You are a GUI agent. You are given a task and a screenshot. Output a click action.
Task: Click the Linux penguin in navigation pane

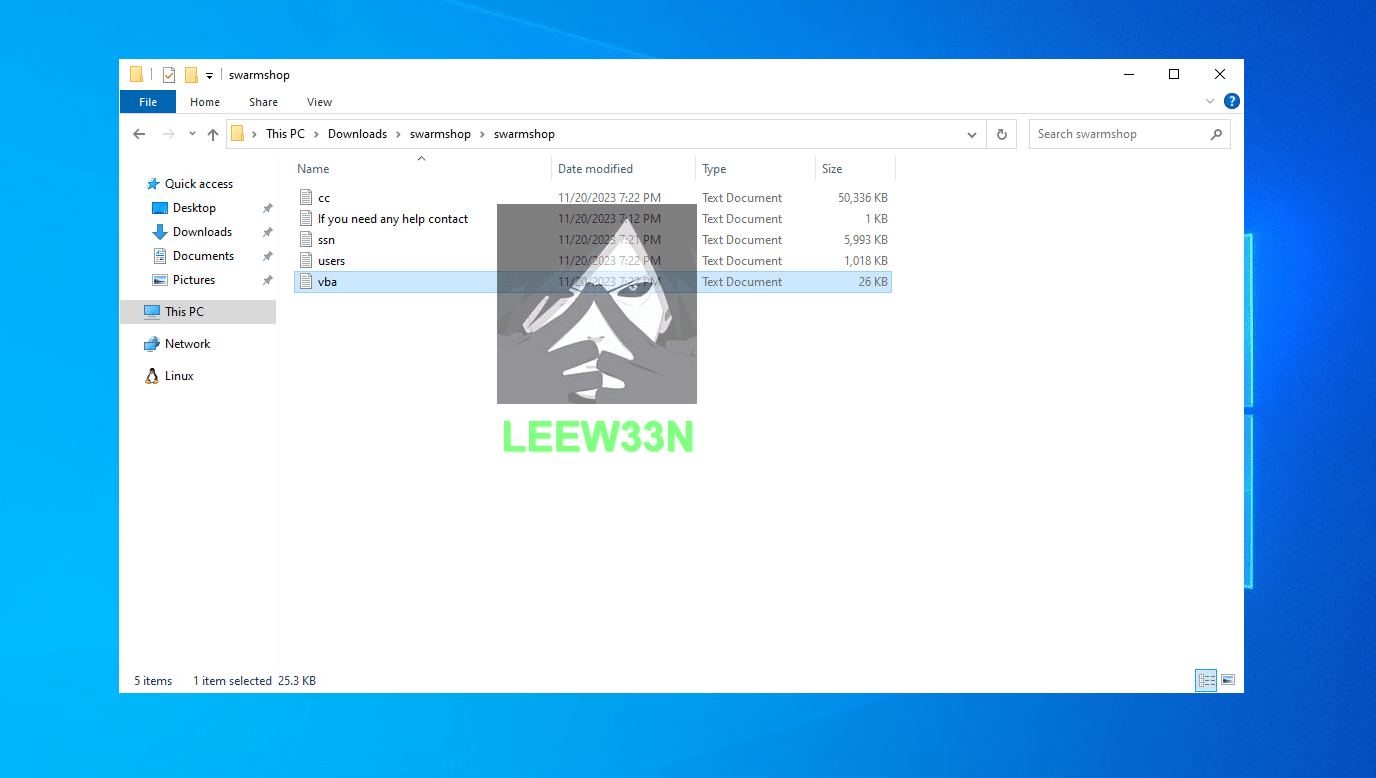click(152, 376)
